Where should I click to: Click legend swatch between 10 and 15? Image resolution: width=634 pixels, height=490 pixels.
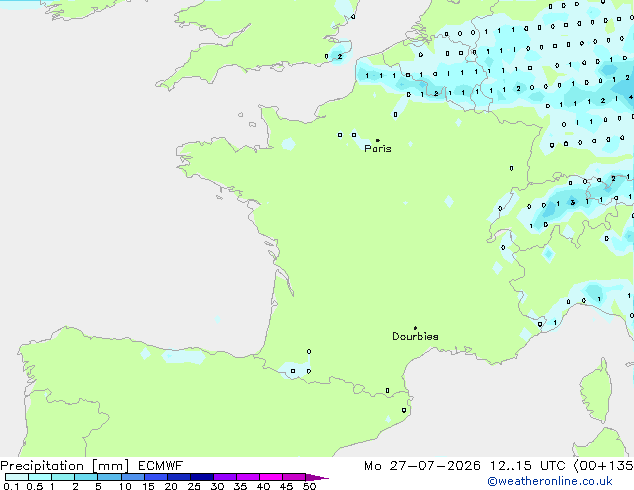132,477
